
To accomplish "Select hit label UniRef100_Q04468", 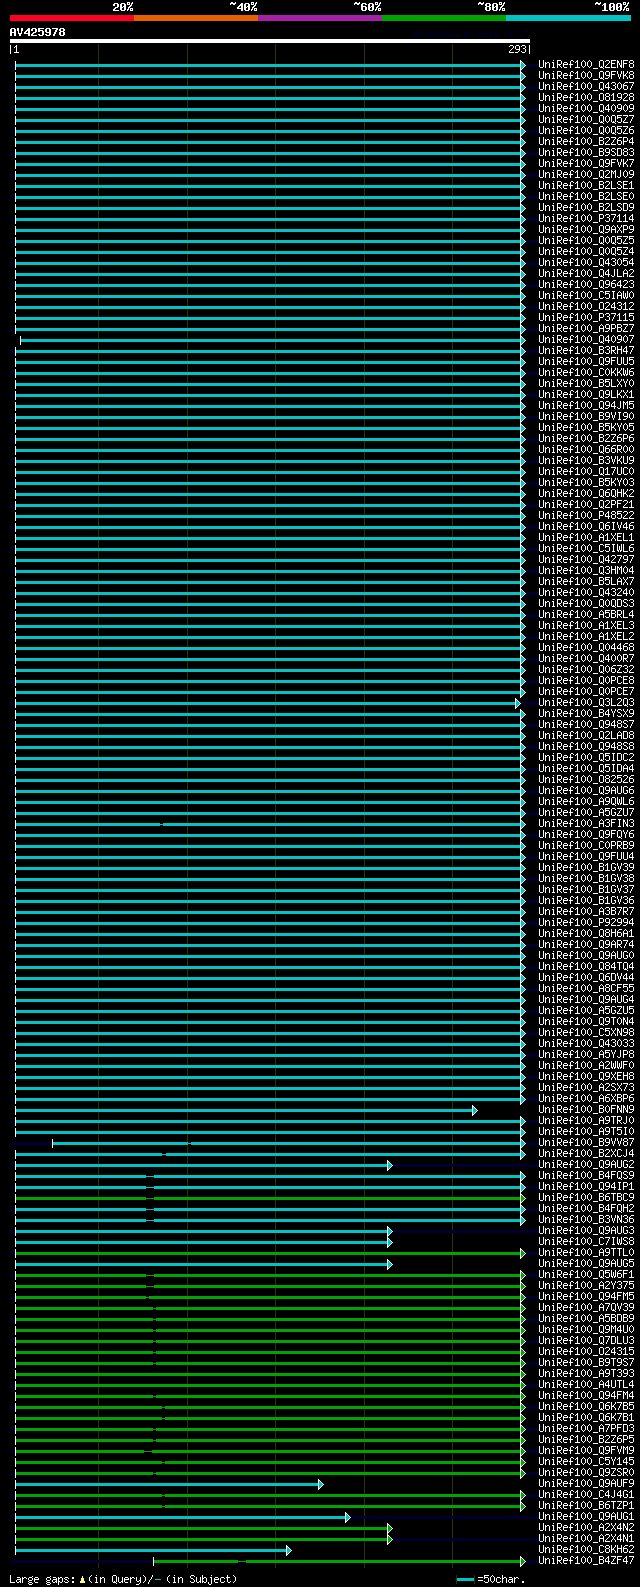I will point(586,648).
